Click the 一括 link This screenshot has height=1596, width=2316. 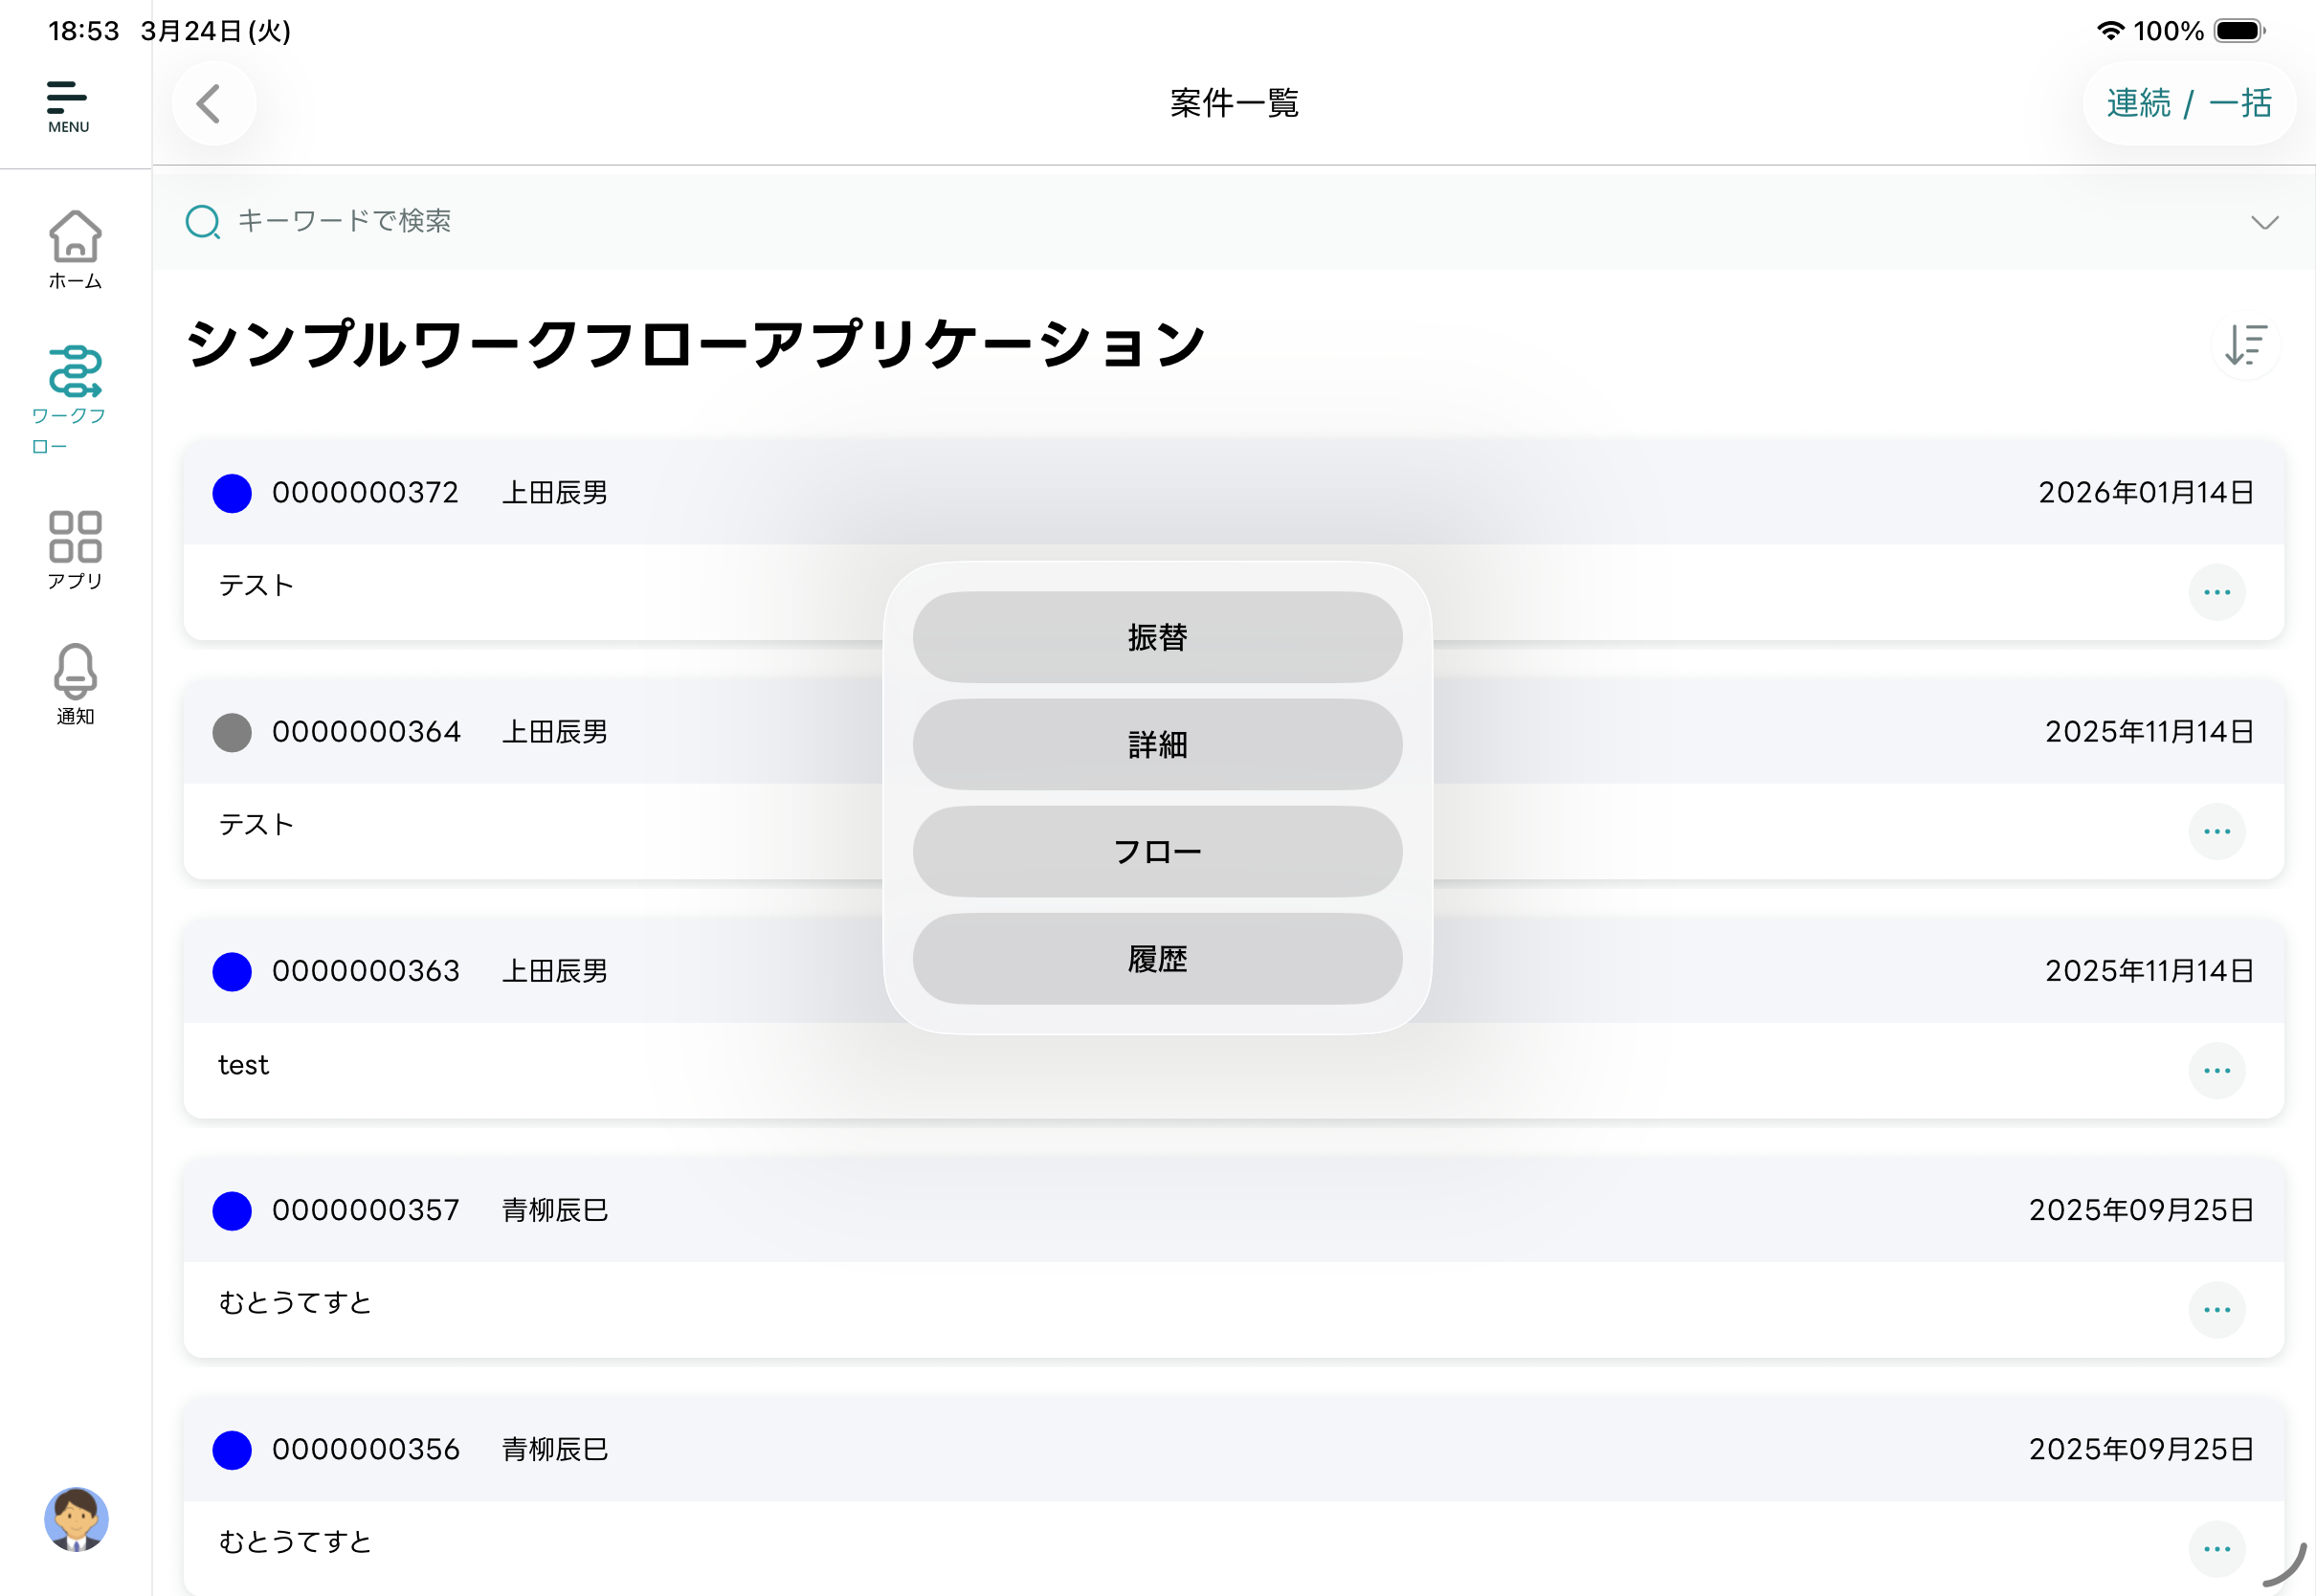2242,103
